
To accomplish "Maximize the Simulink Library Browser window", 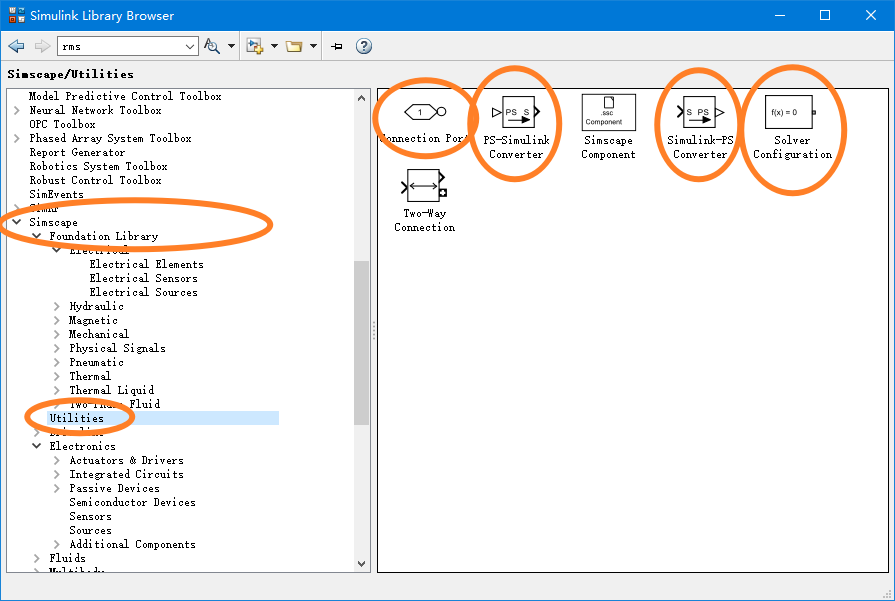I will click(x=825, y=15).
